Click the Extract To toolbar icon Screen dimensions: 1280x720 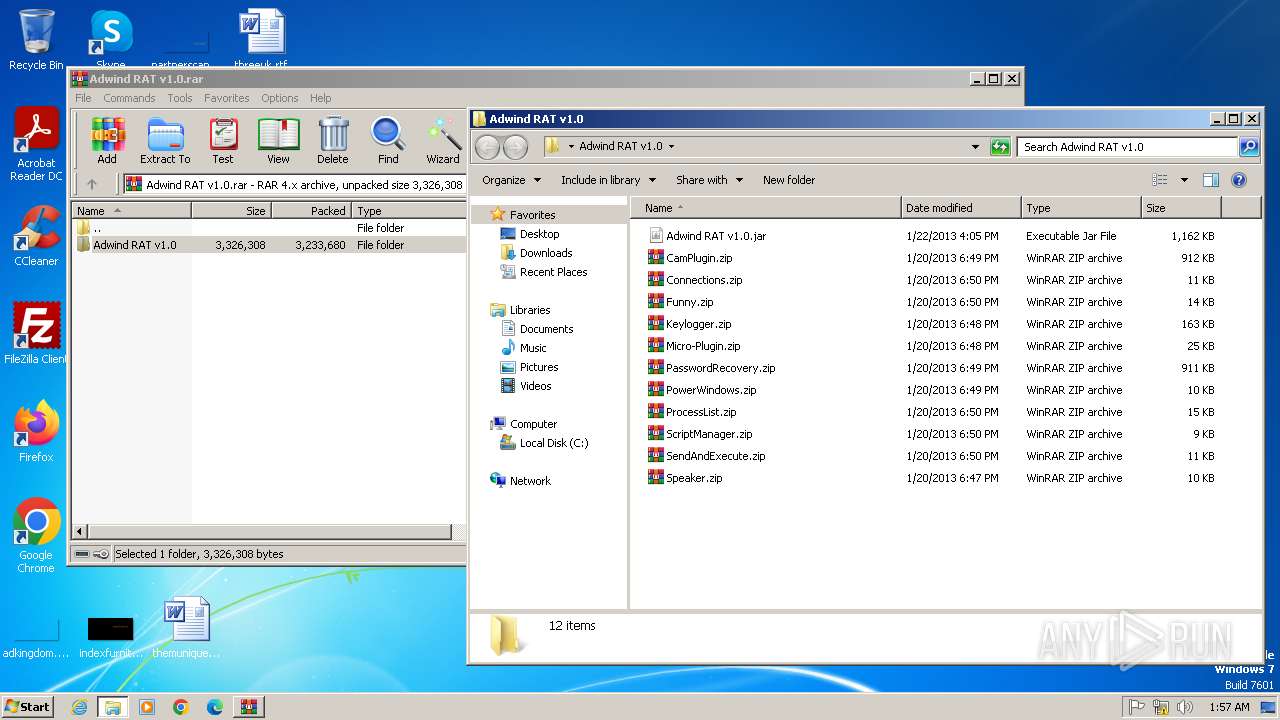[x=165, y=141]
